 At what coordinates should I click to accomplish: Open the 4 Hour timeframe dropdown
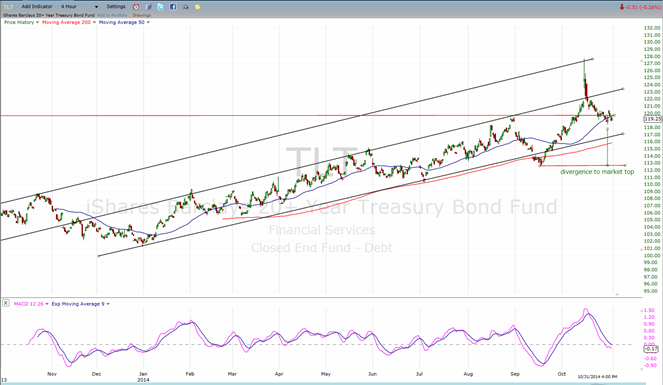pyautogui.click(x=79, y=7)
